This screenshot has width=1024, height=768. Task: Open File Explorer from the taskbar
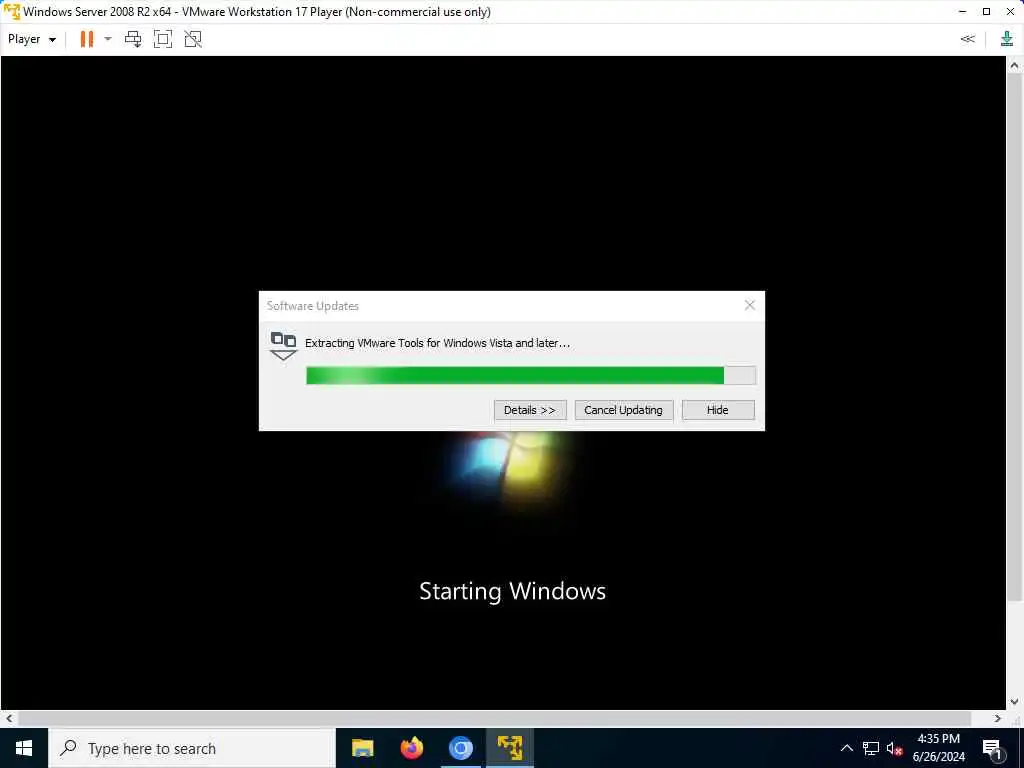coord(362,748)
